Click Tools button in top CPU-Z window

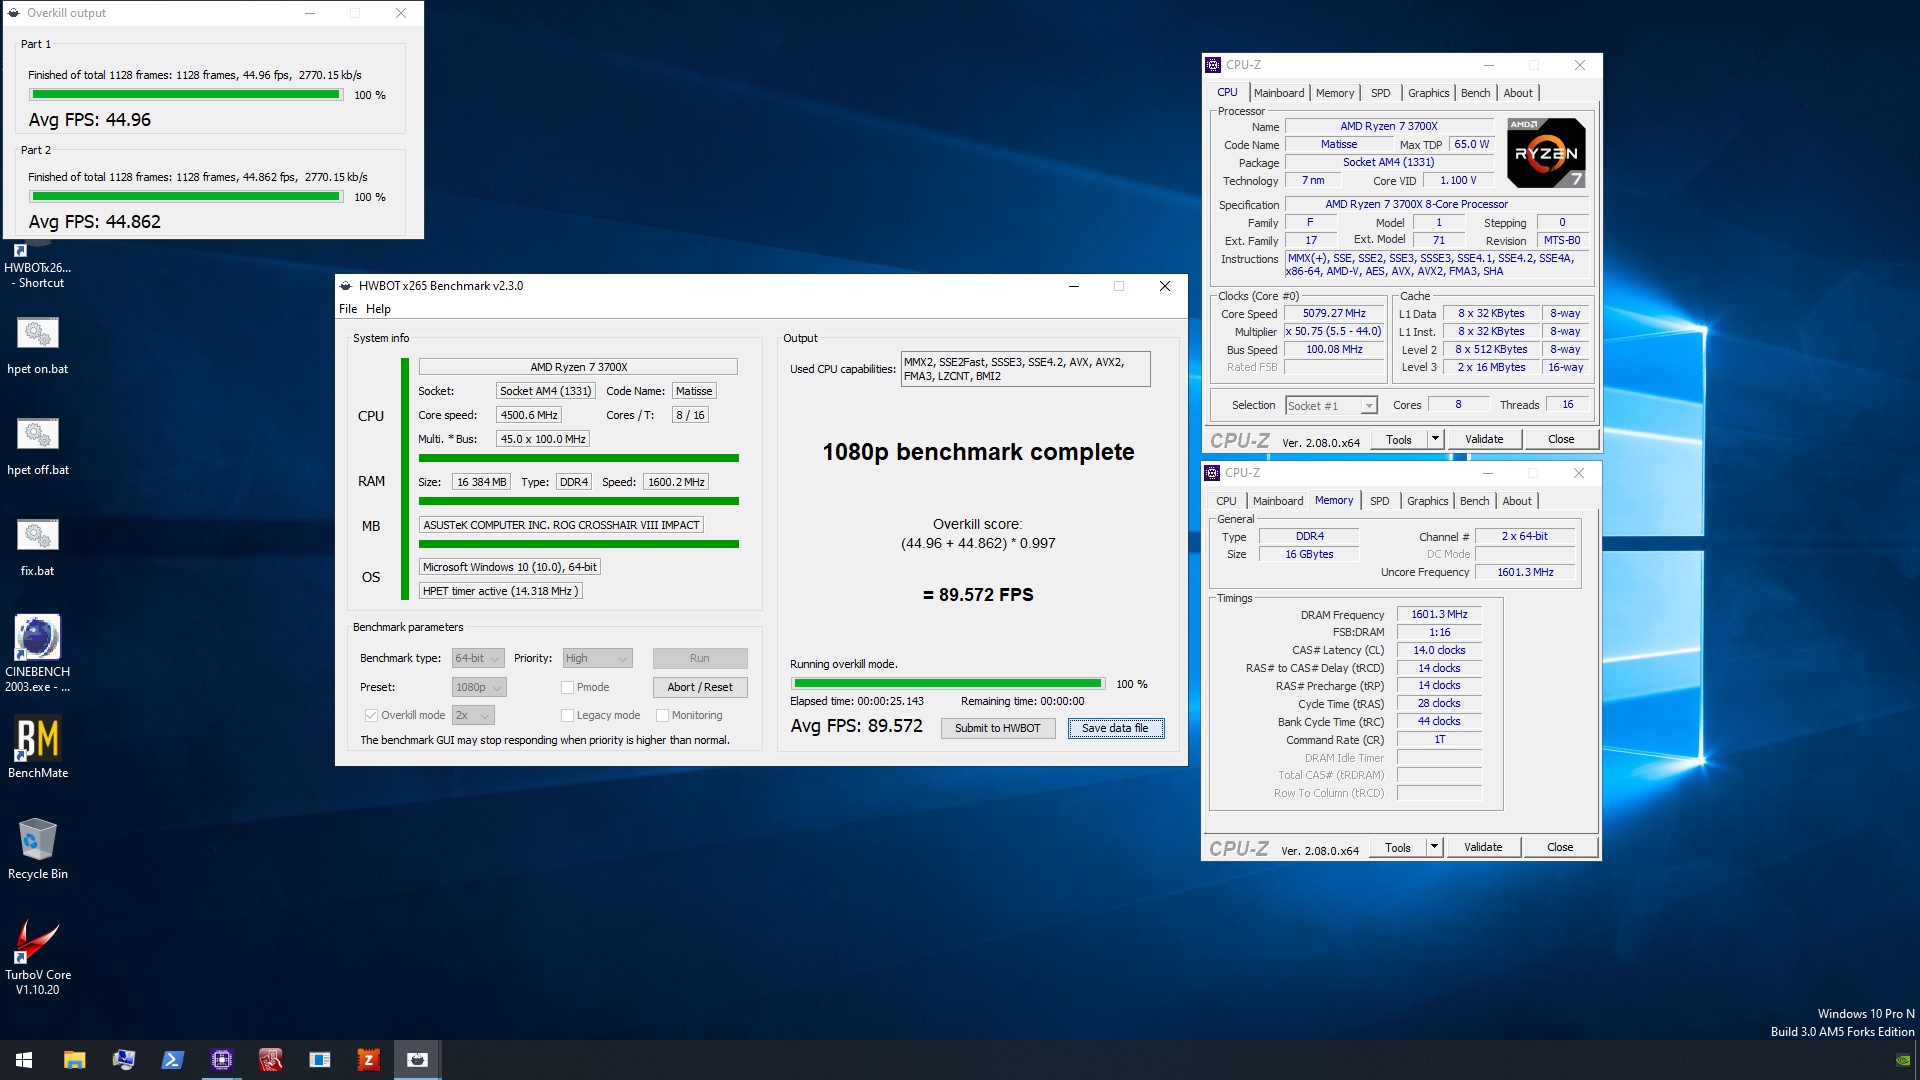click(1399, 439)
